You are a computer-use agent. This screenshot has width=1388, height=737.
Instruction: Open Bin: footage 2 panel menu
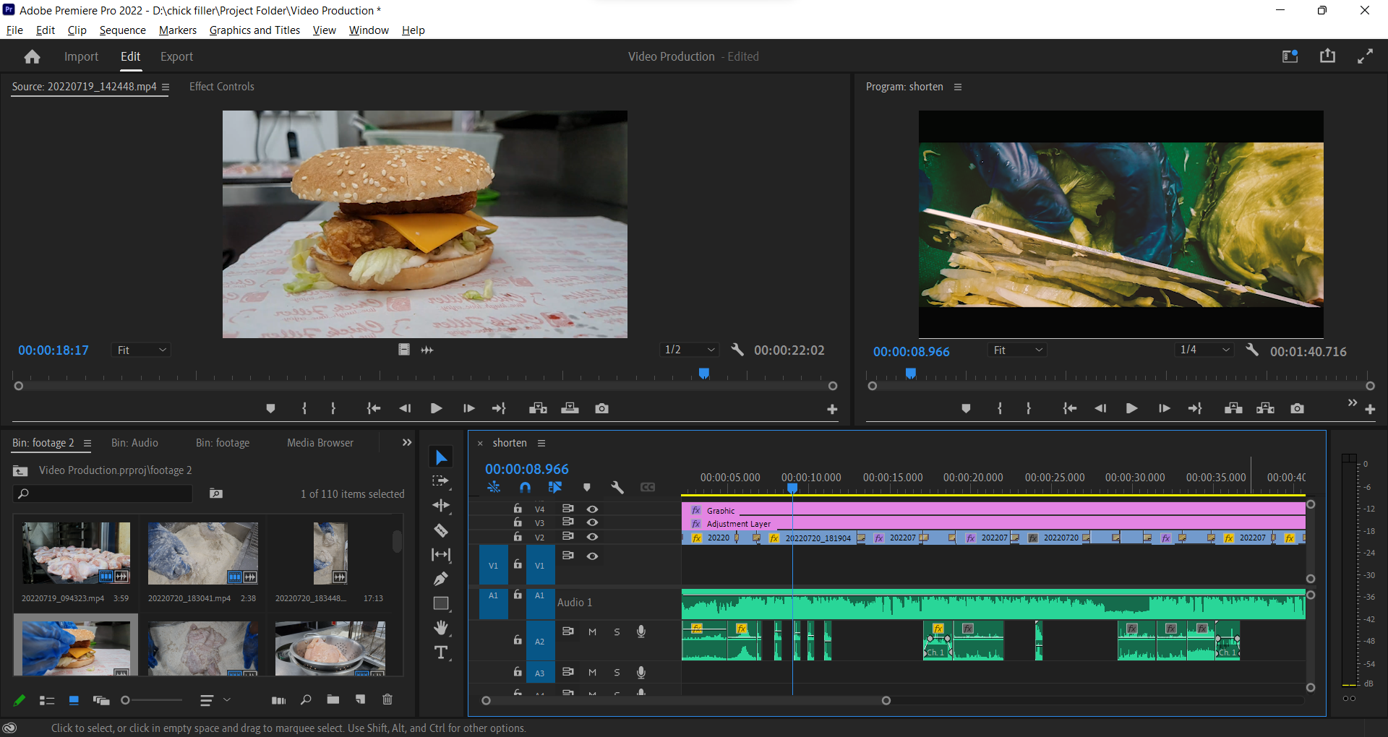click(87, 443)
